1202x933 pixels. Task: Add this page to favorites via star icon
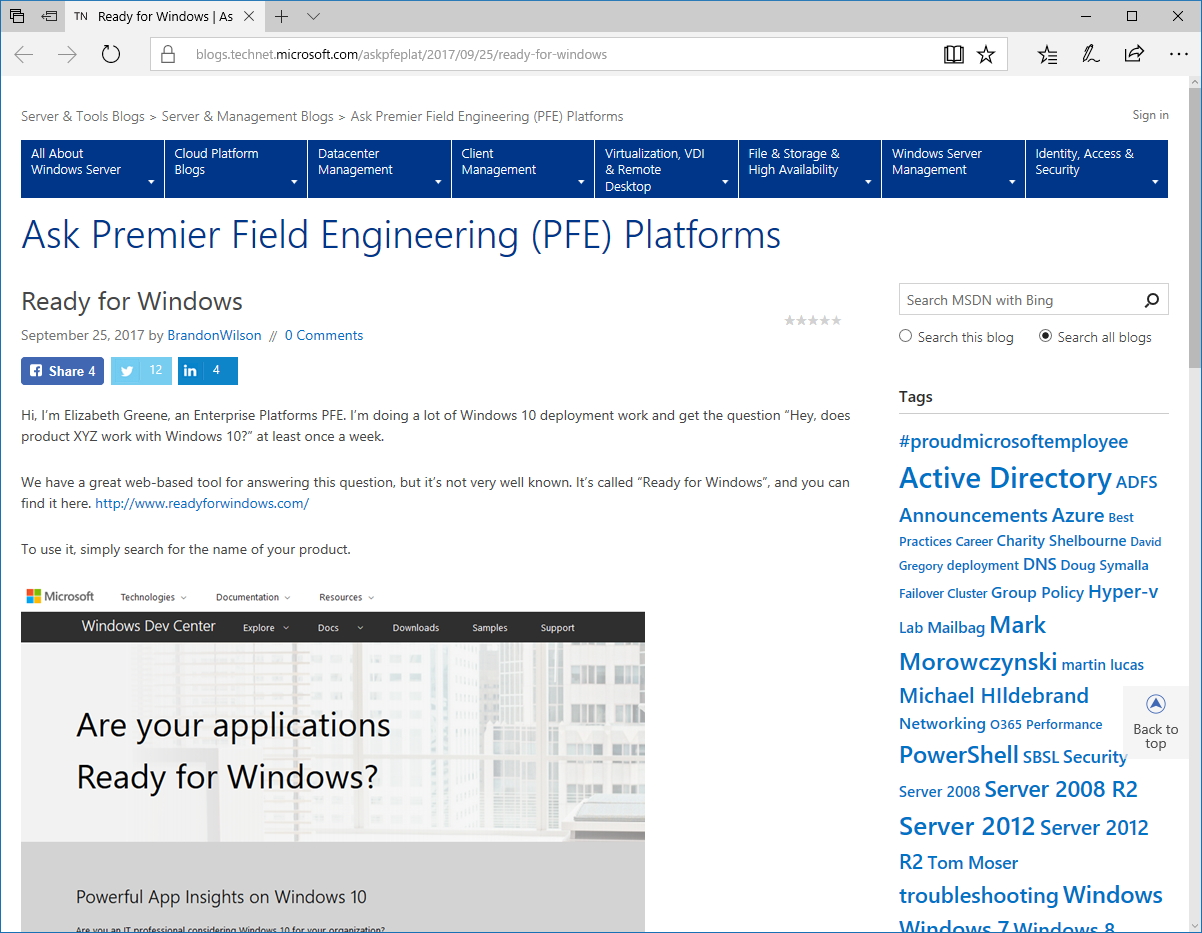(986, 54)
